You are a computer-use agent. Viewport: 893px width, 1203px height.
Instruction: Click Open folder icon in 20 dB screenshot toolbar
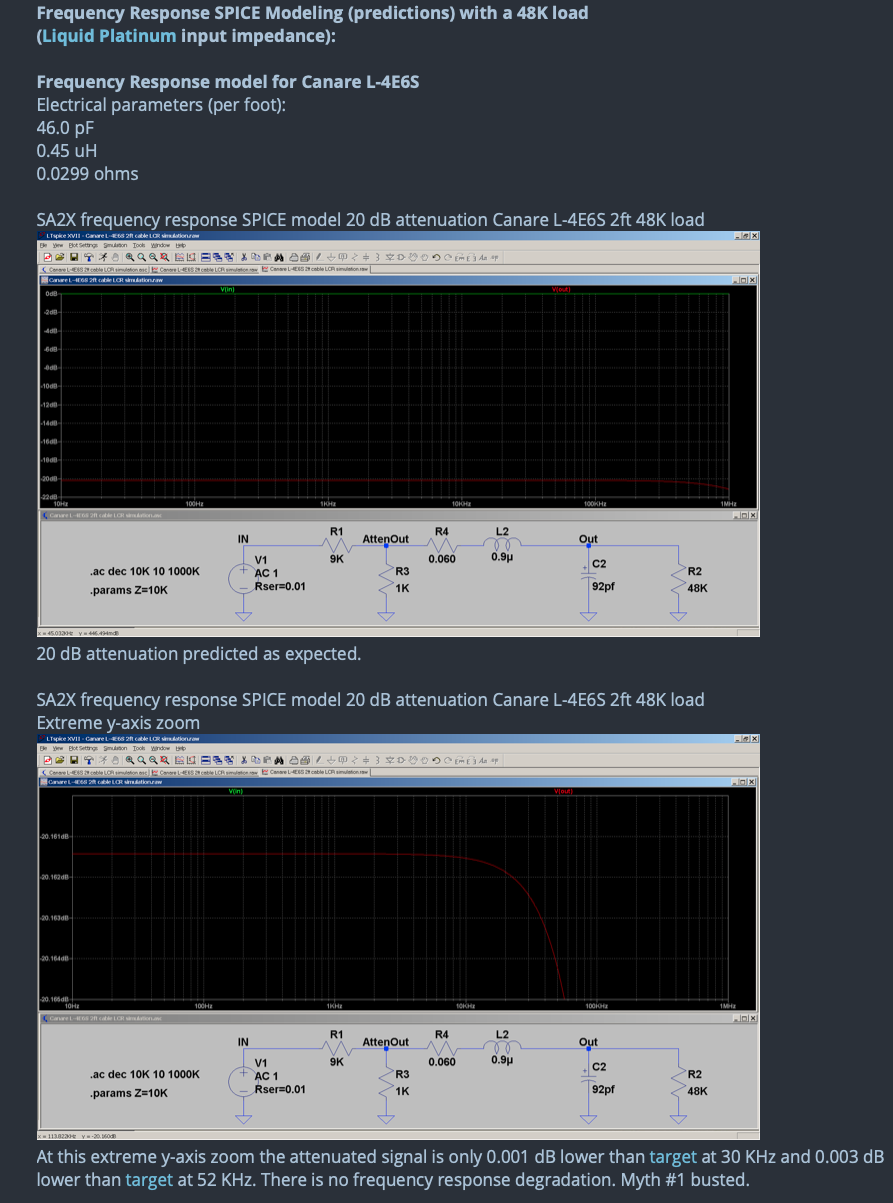[59, 257]
